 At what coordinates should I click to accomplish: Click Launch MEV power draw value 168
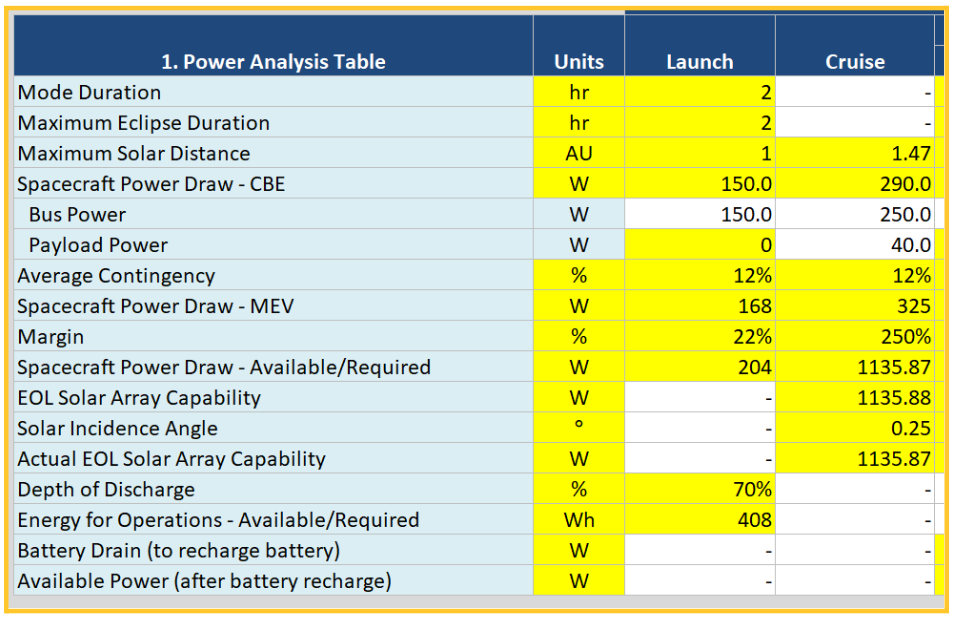(699, 306)
